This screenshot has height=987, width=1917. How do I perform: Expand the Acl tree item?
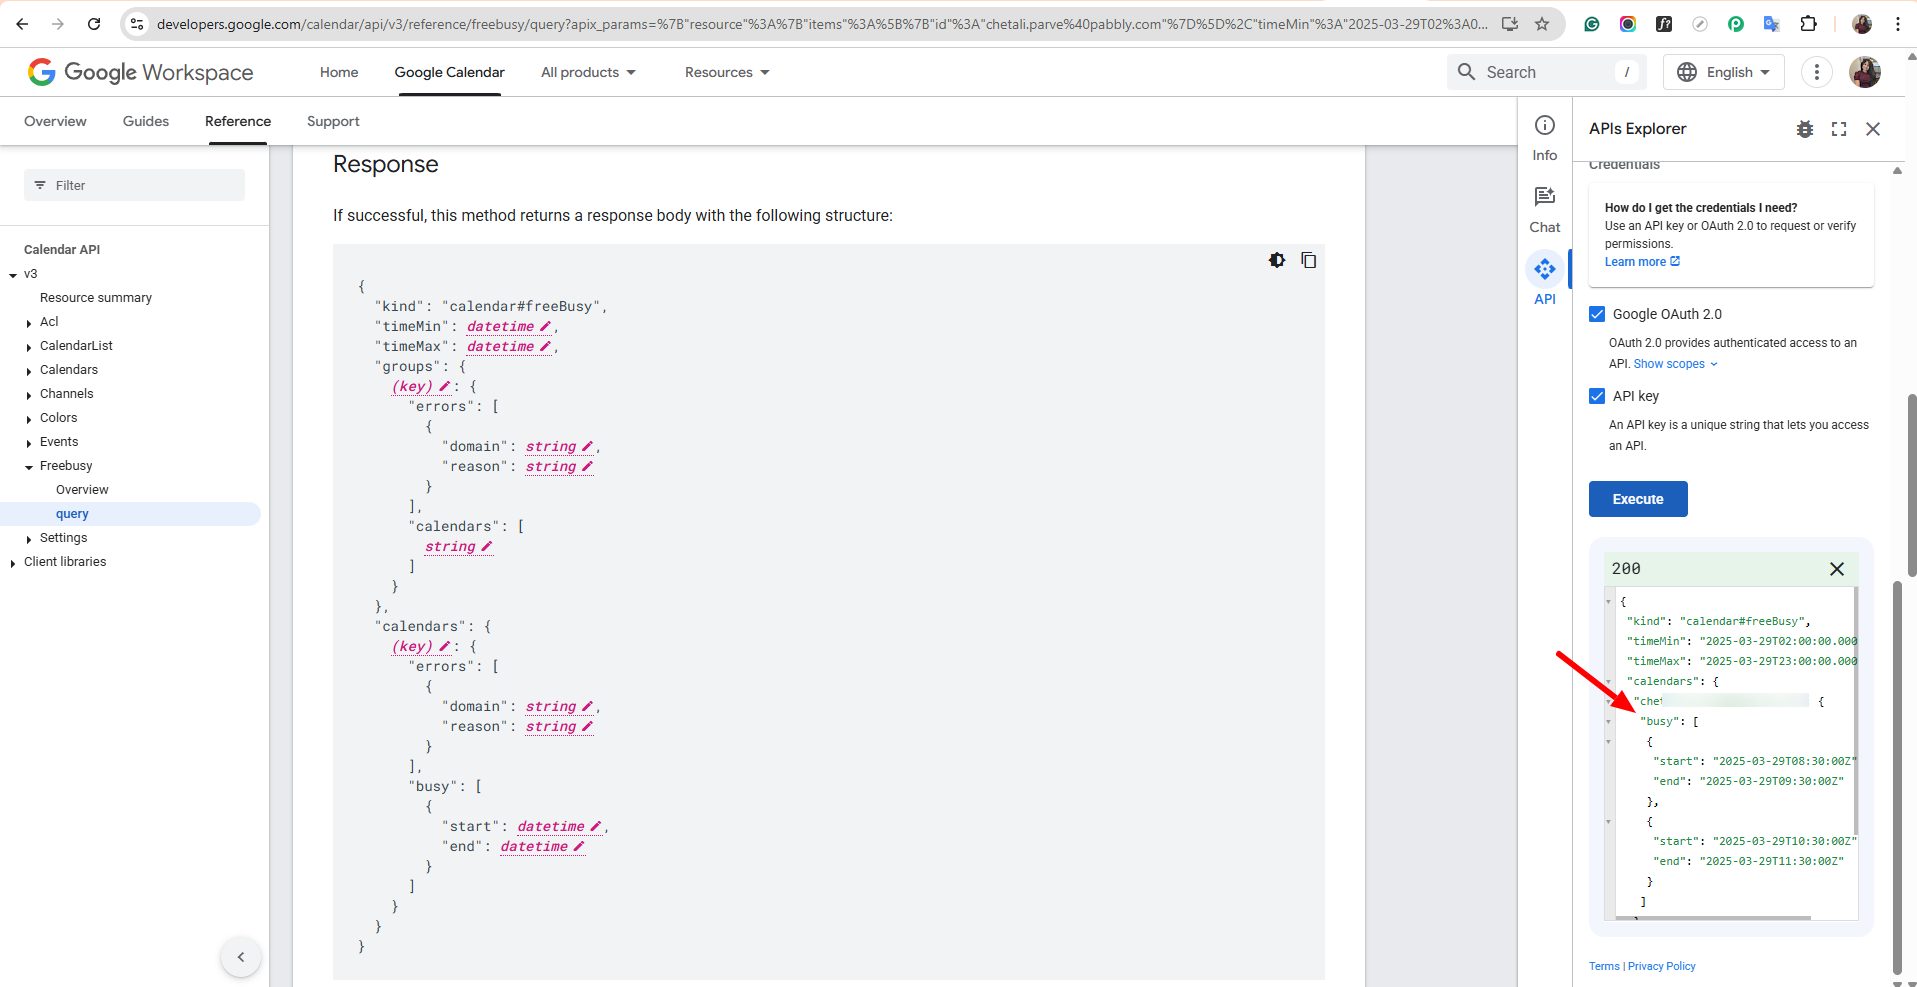[x=29, y=323]
